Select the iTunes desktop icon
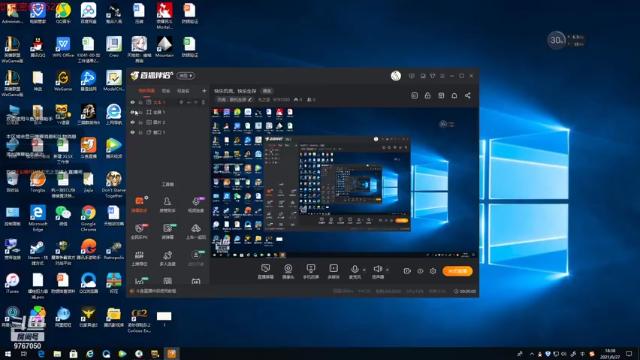 [x=12, y=283]
